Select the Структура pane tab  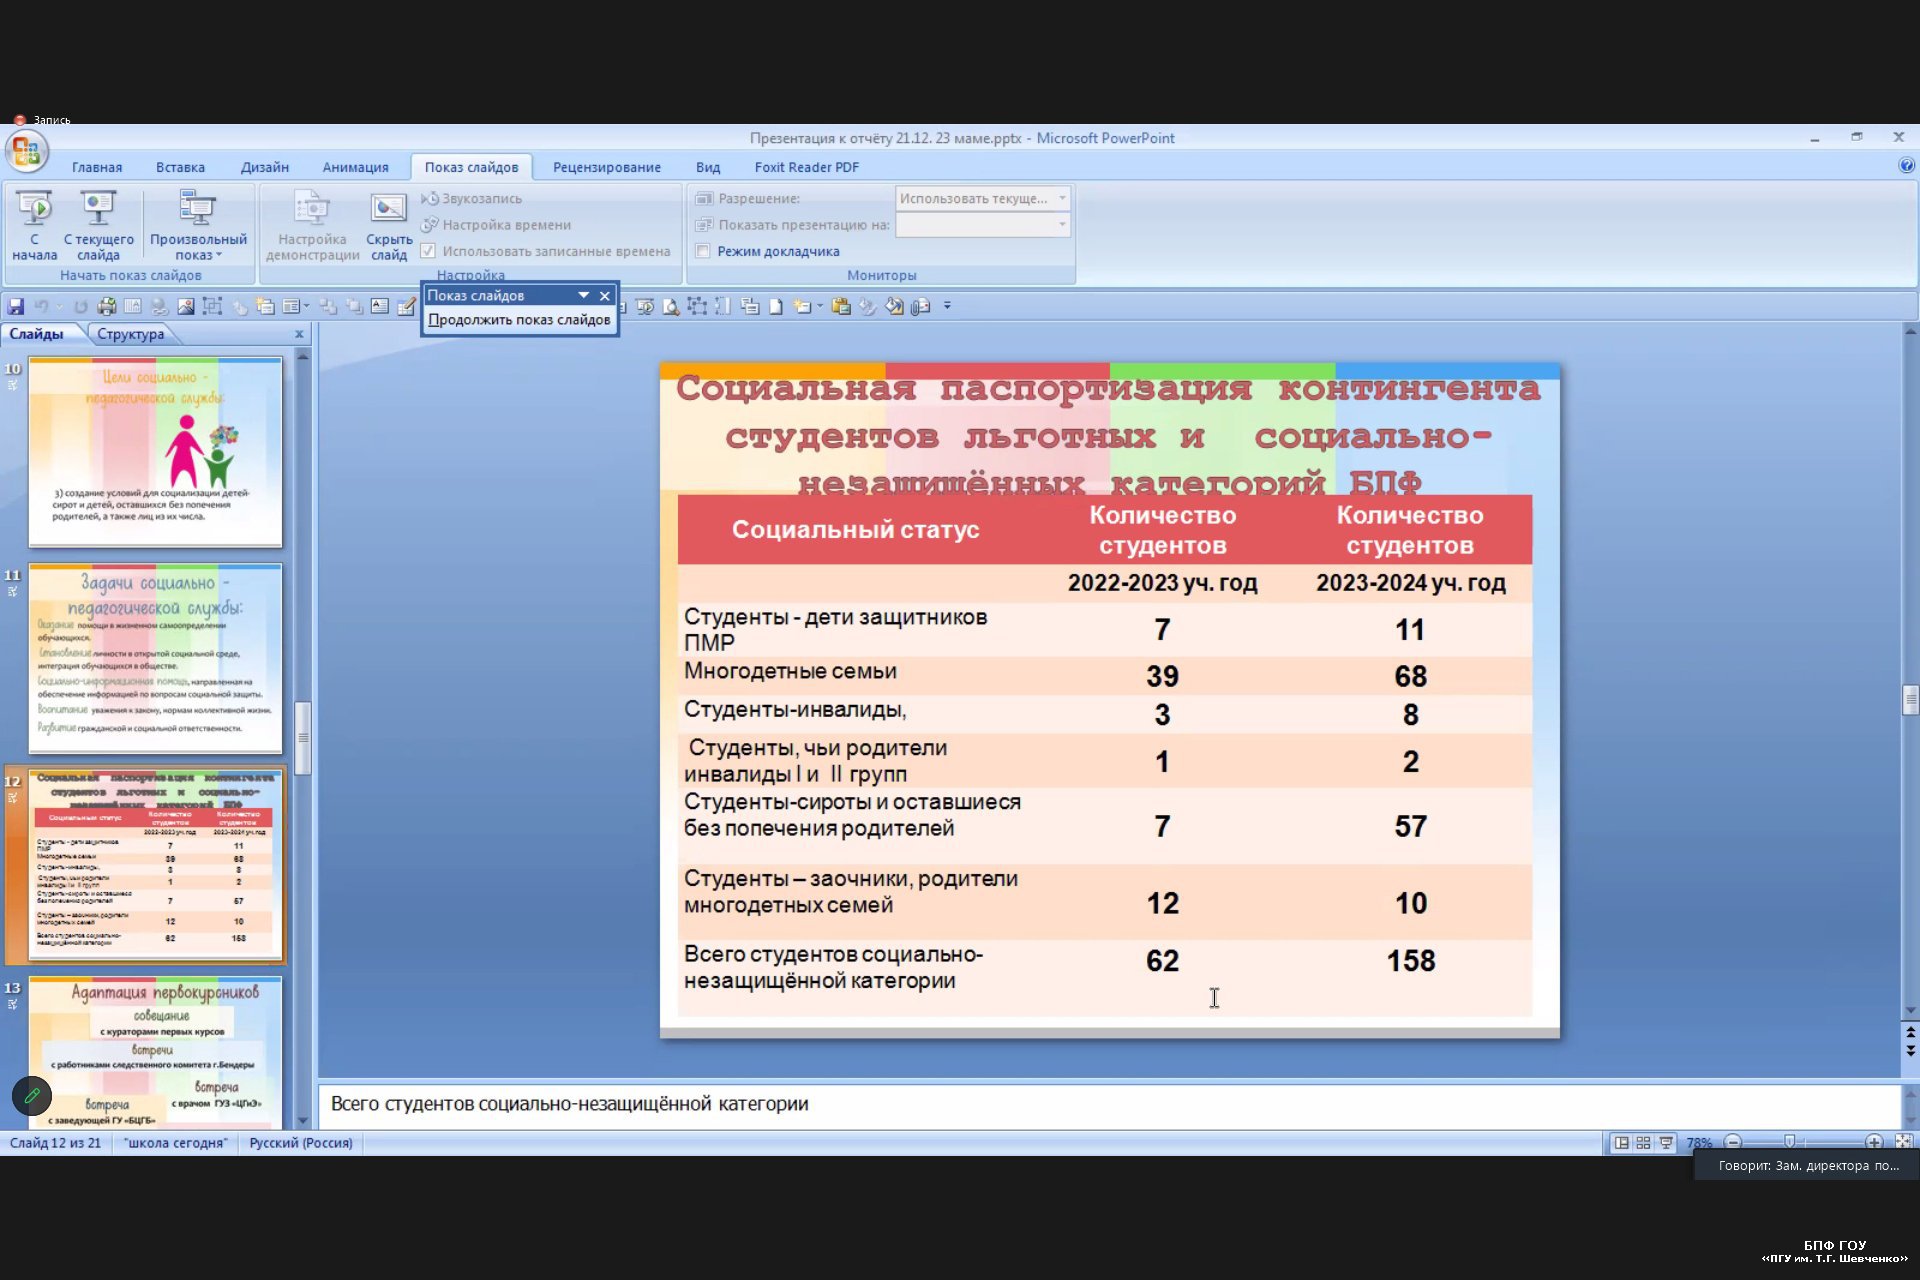pyautogui.click(x=130, y=334)
